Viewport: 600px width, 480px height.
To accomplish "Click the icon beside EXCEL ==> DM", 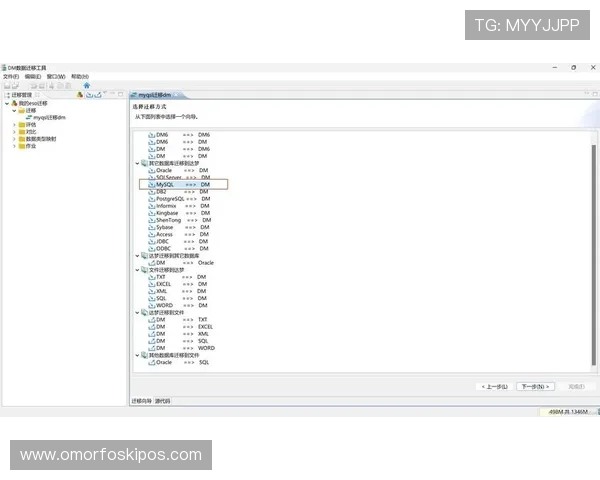I will click(x=152, y=284).
